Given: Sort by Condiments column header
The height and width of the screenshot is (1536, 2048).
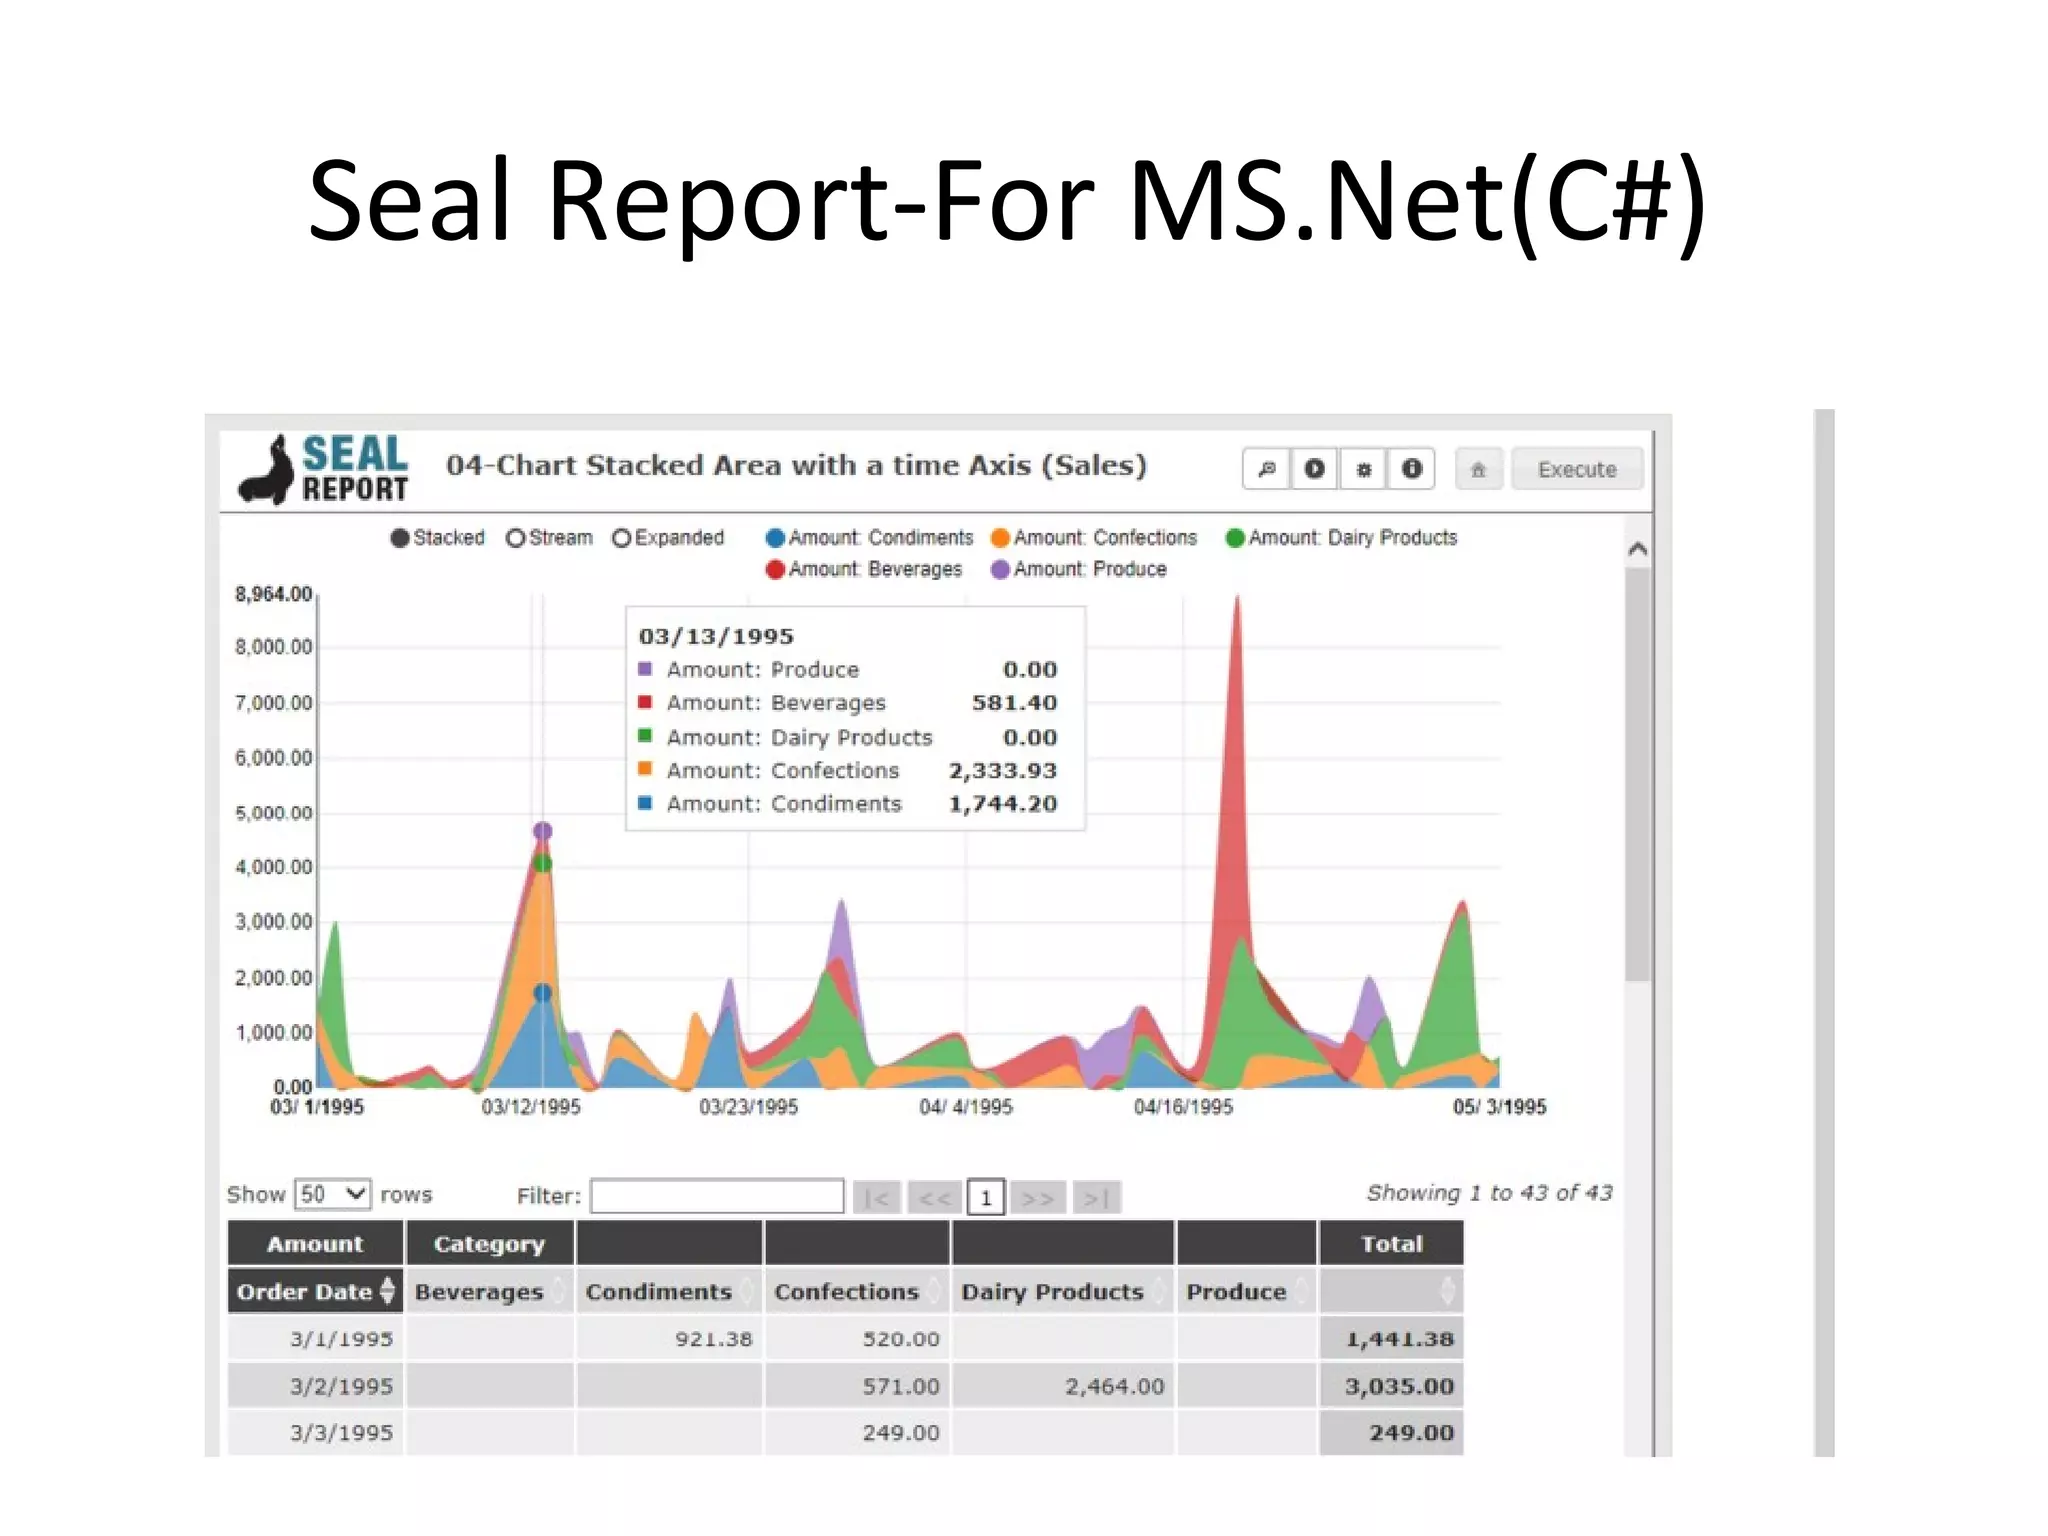Looking at the screenshot, I should tap(668, 1291).
